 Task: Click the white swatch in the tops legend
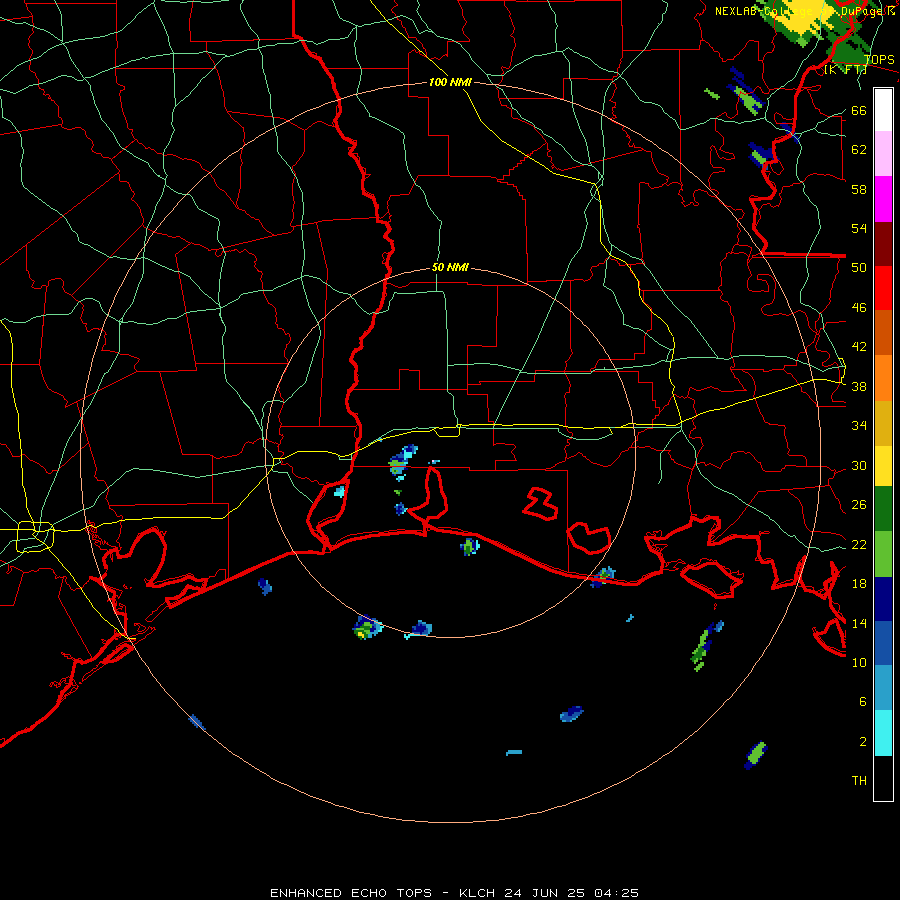pyautogui.click(x=883, y=110)
